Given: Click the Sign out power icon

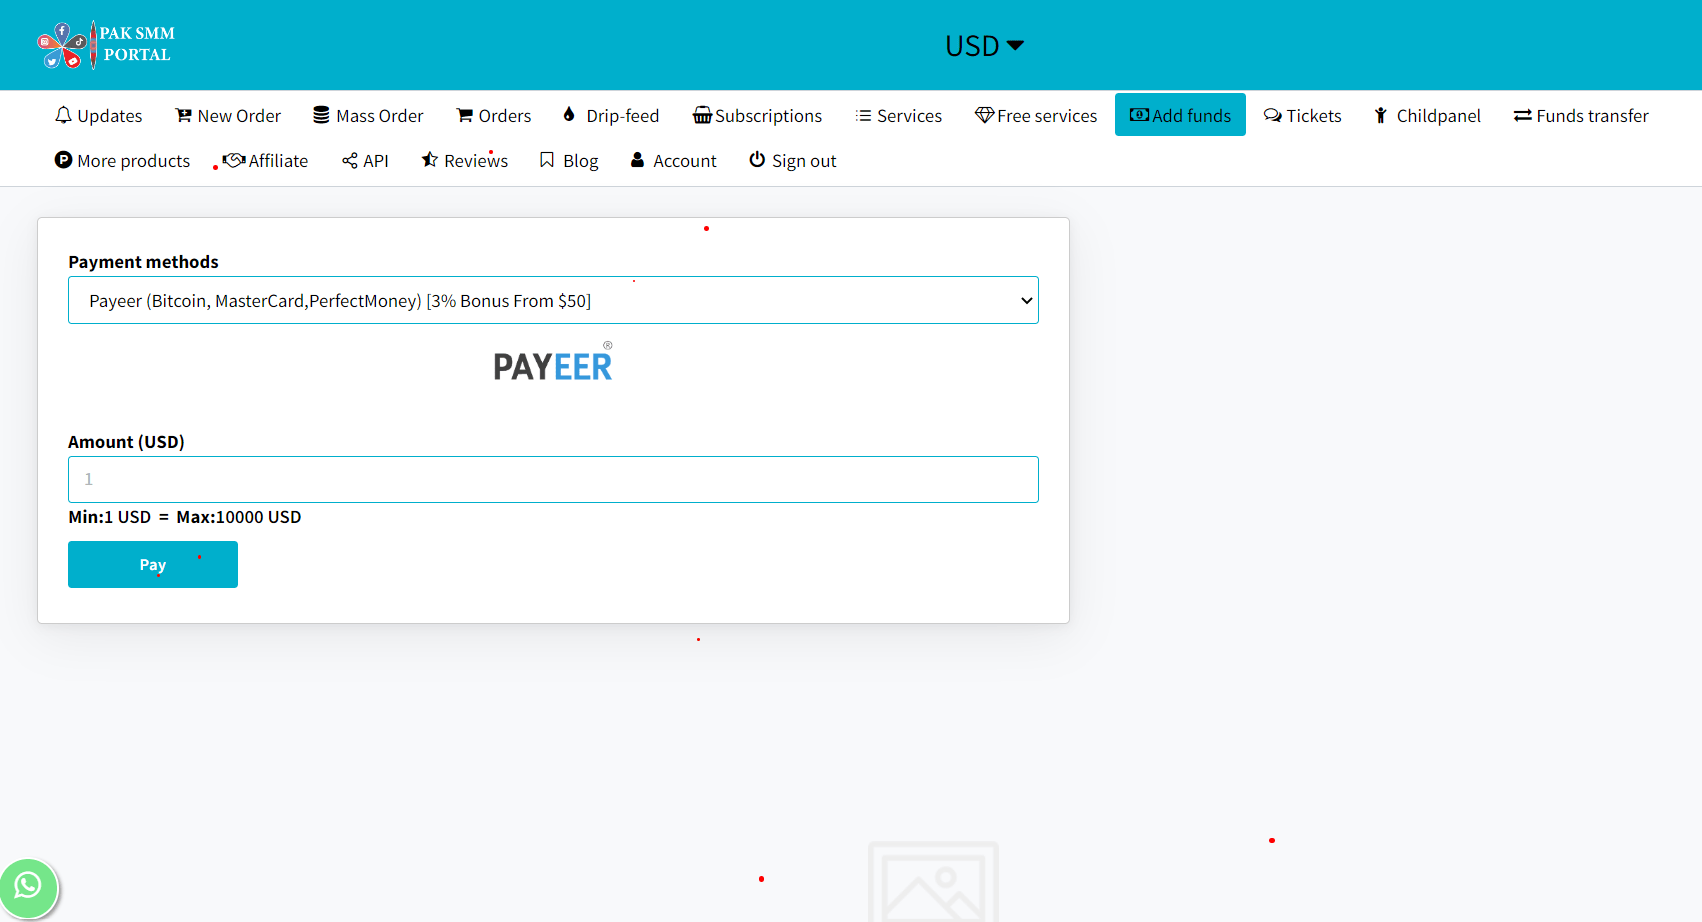Looking at the screenshot, I should (x=757, y=160).
